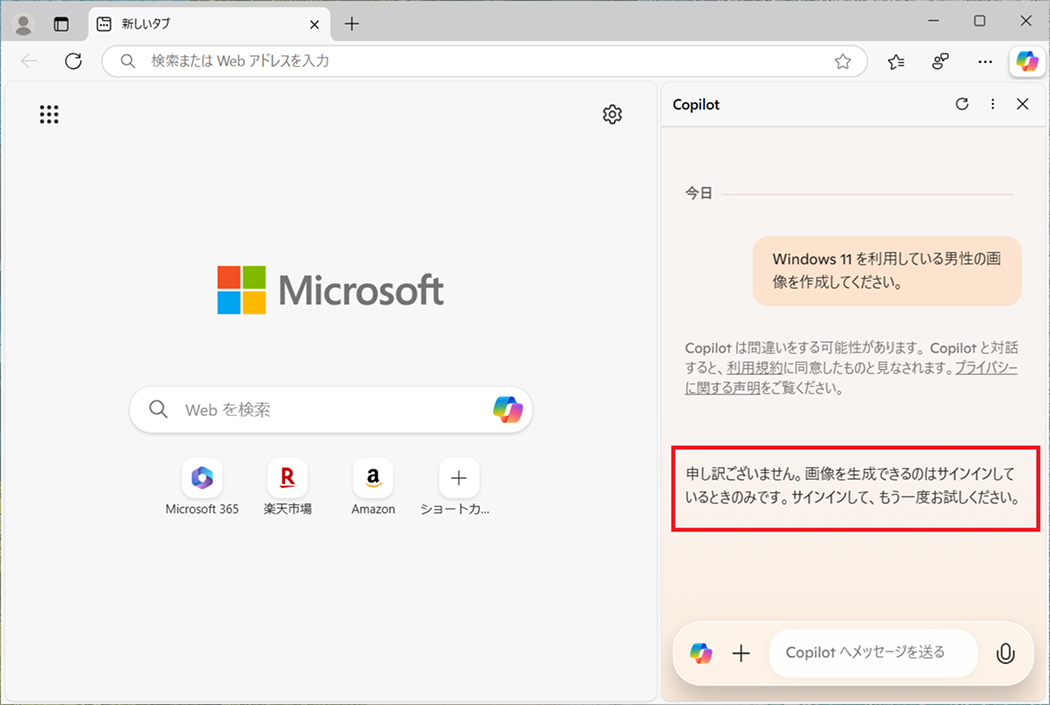
Task: Open the apps grid launcher icon
Action: (49, 114)
